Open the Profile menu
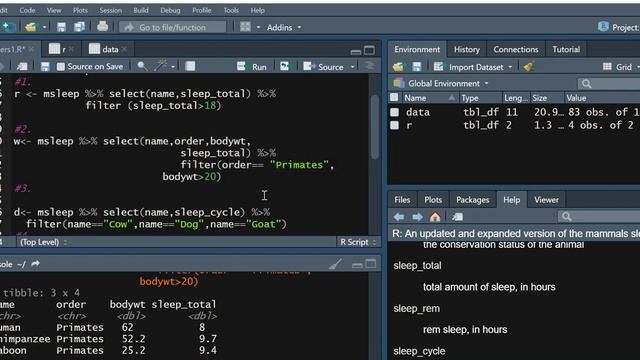The height and width of the screenshot is (360, 640). pyautogui.click(x=202, y=10)
